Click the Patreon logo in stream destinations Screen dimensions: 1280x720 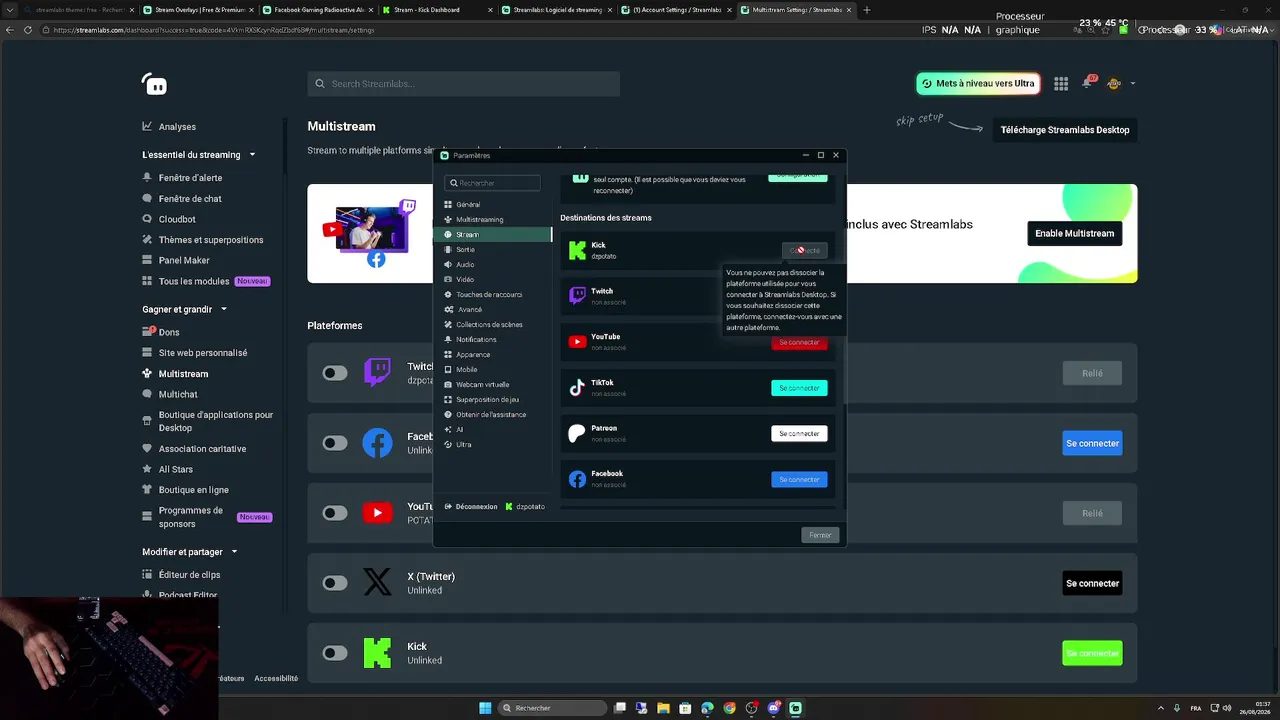[577, 434]
